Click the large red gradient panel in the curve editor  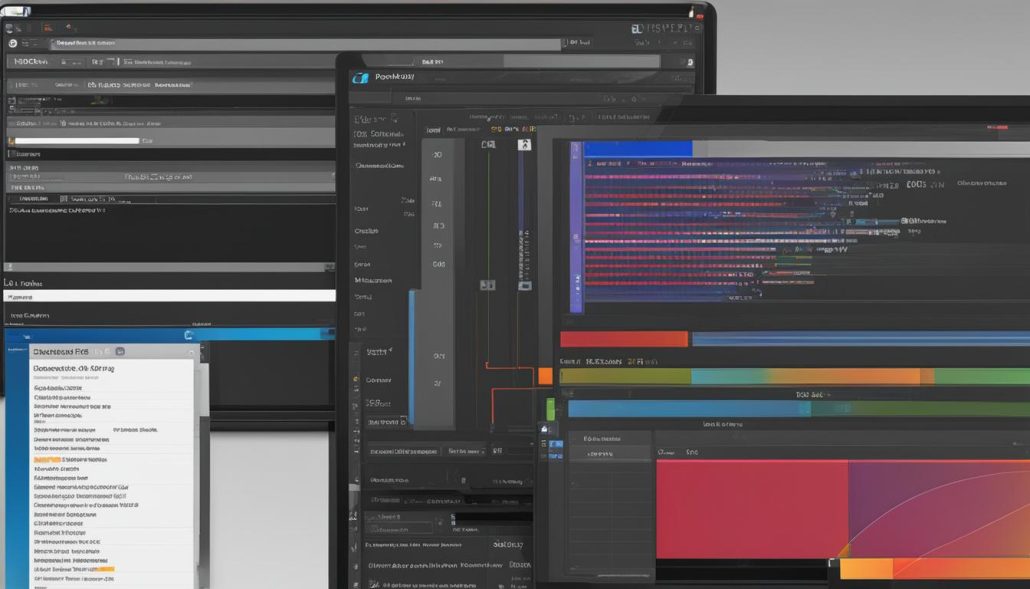pyautogui.click(x=752, y=510)
